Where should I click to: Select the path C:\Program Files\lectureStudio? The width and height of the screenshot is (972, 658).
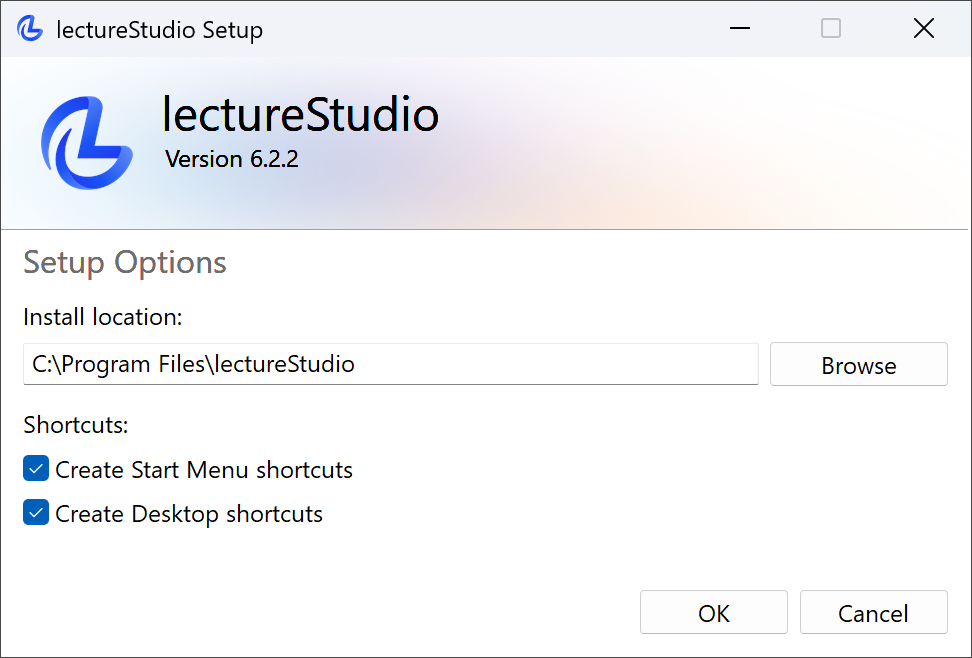pyautogui.click(x=189, y=364)
